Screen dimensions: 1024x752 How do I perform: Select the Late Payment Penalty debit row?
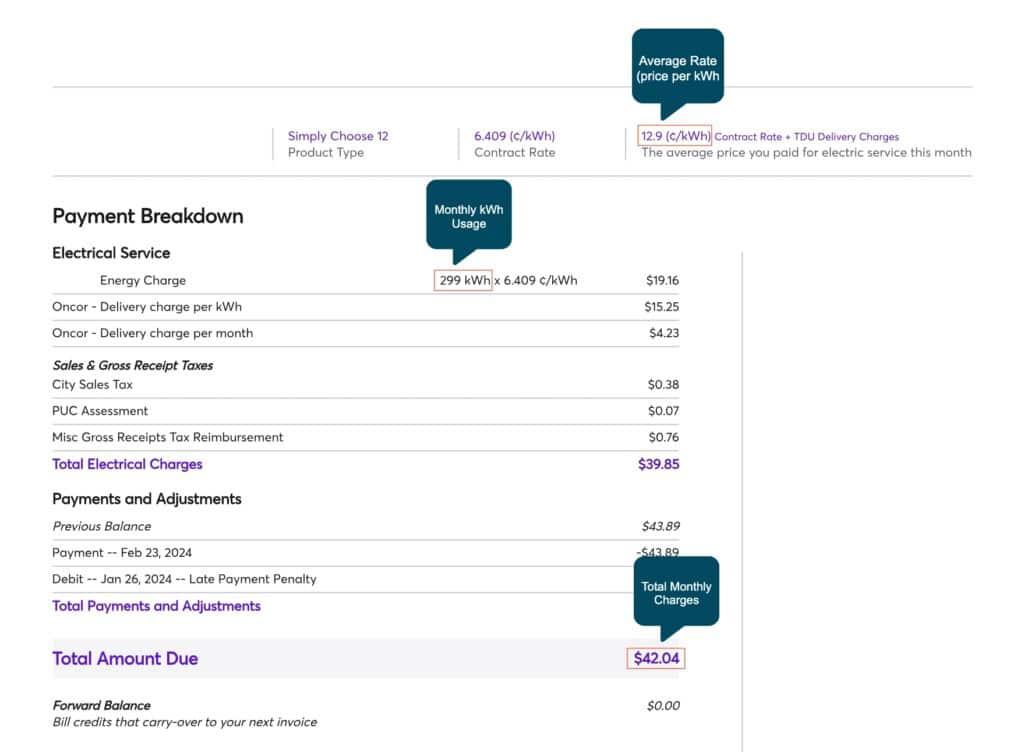pos(184,579)
